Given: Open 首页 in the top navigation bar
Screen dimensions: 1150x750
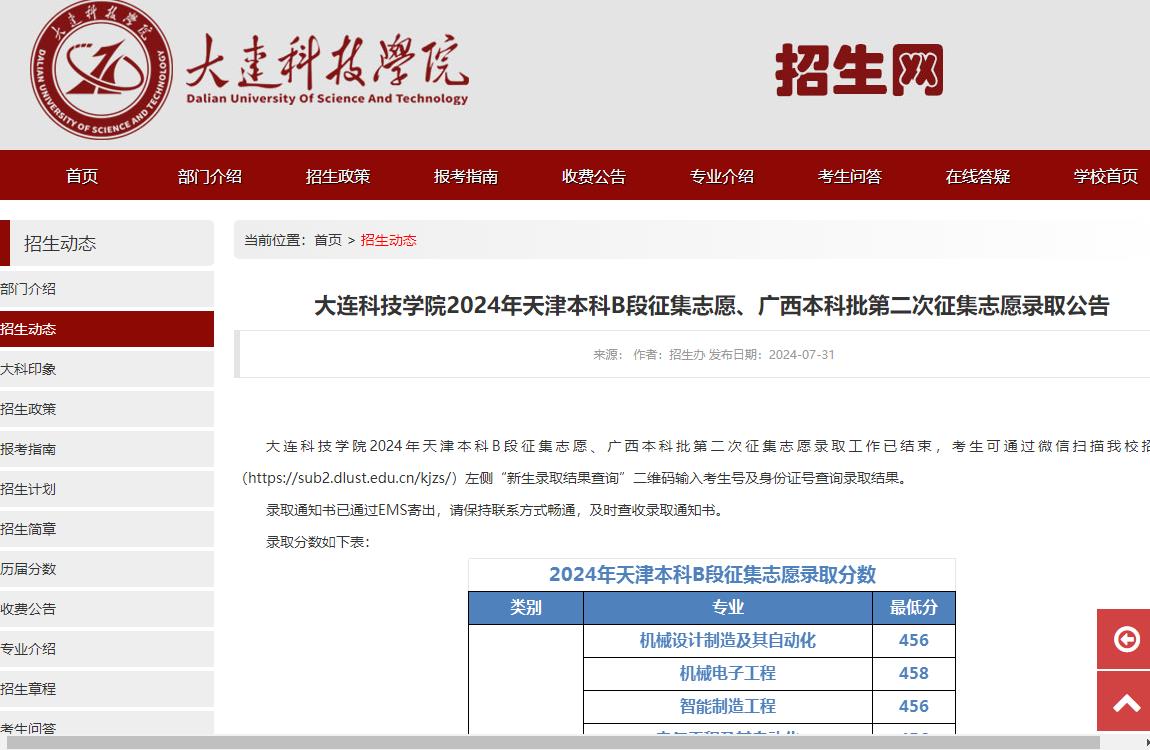Looking at the screenshot, I should (x=81, y=176).
